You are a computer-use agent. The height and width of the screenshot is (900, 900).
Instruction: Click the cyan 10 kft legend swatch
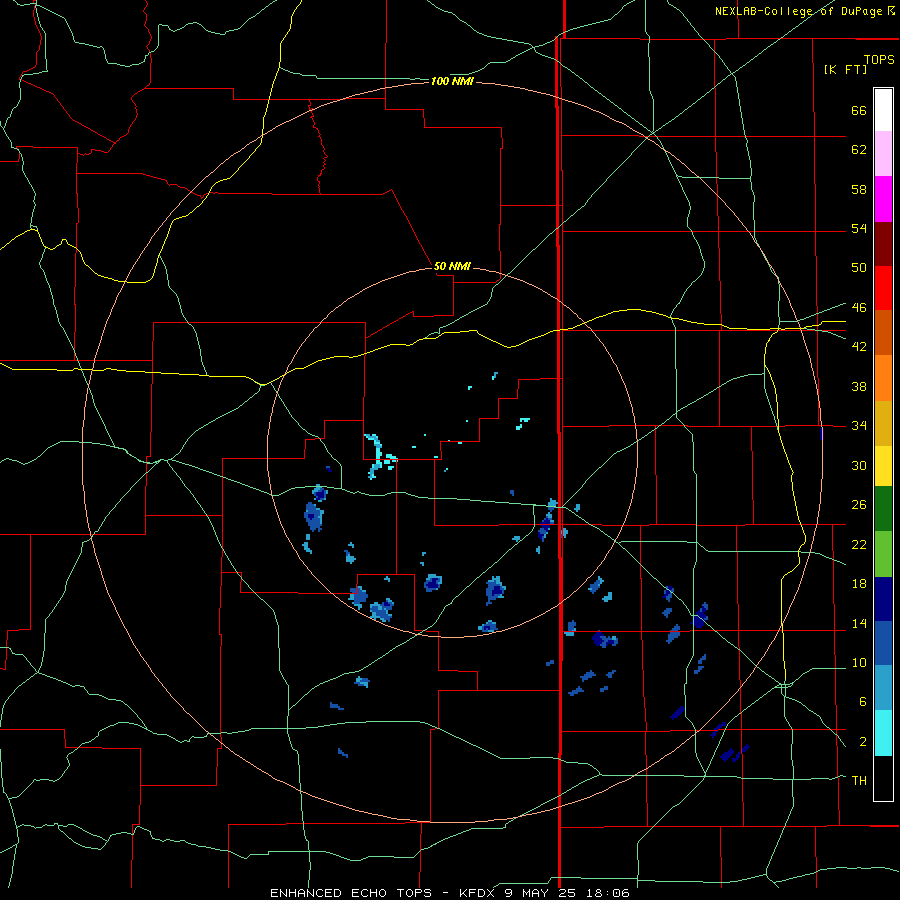tap(883, 733)
